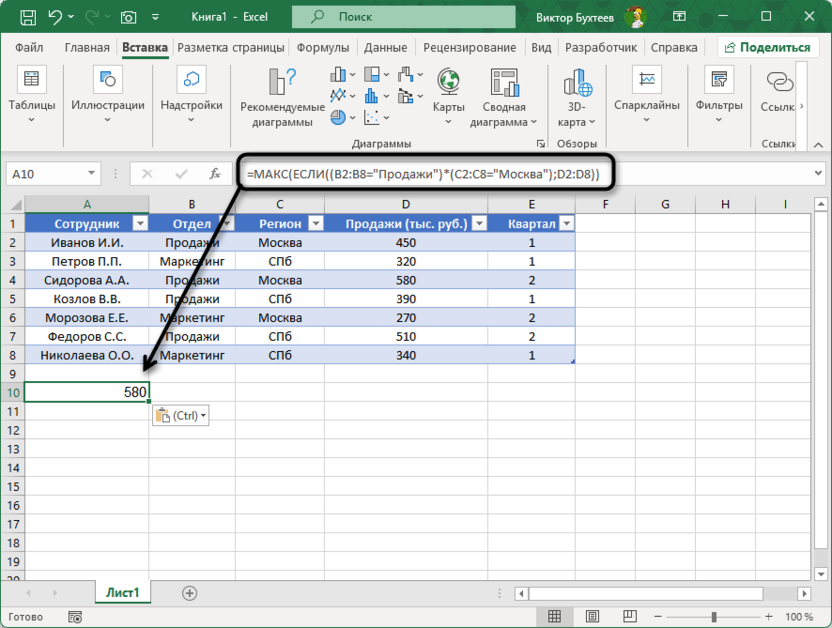The height and width of the screenshot is (628, 832).
Task: Open Recommended Charts (Рекомендуемые диаграммы)
Action: tap(282, 99)
